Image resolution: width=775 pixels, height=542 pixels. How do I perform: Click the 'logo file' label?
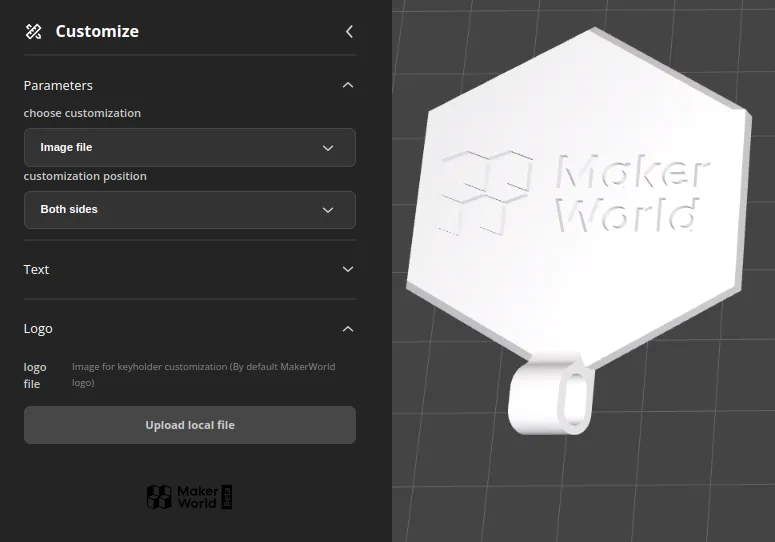pyautogui.click(x=35, y=375)
